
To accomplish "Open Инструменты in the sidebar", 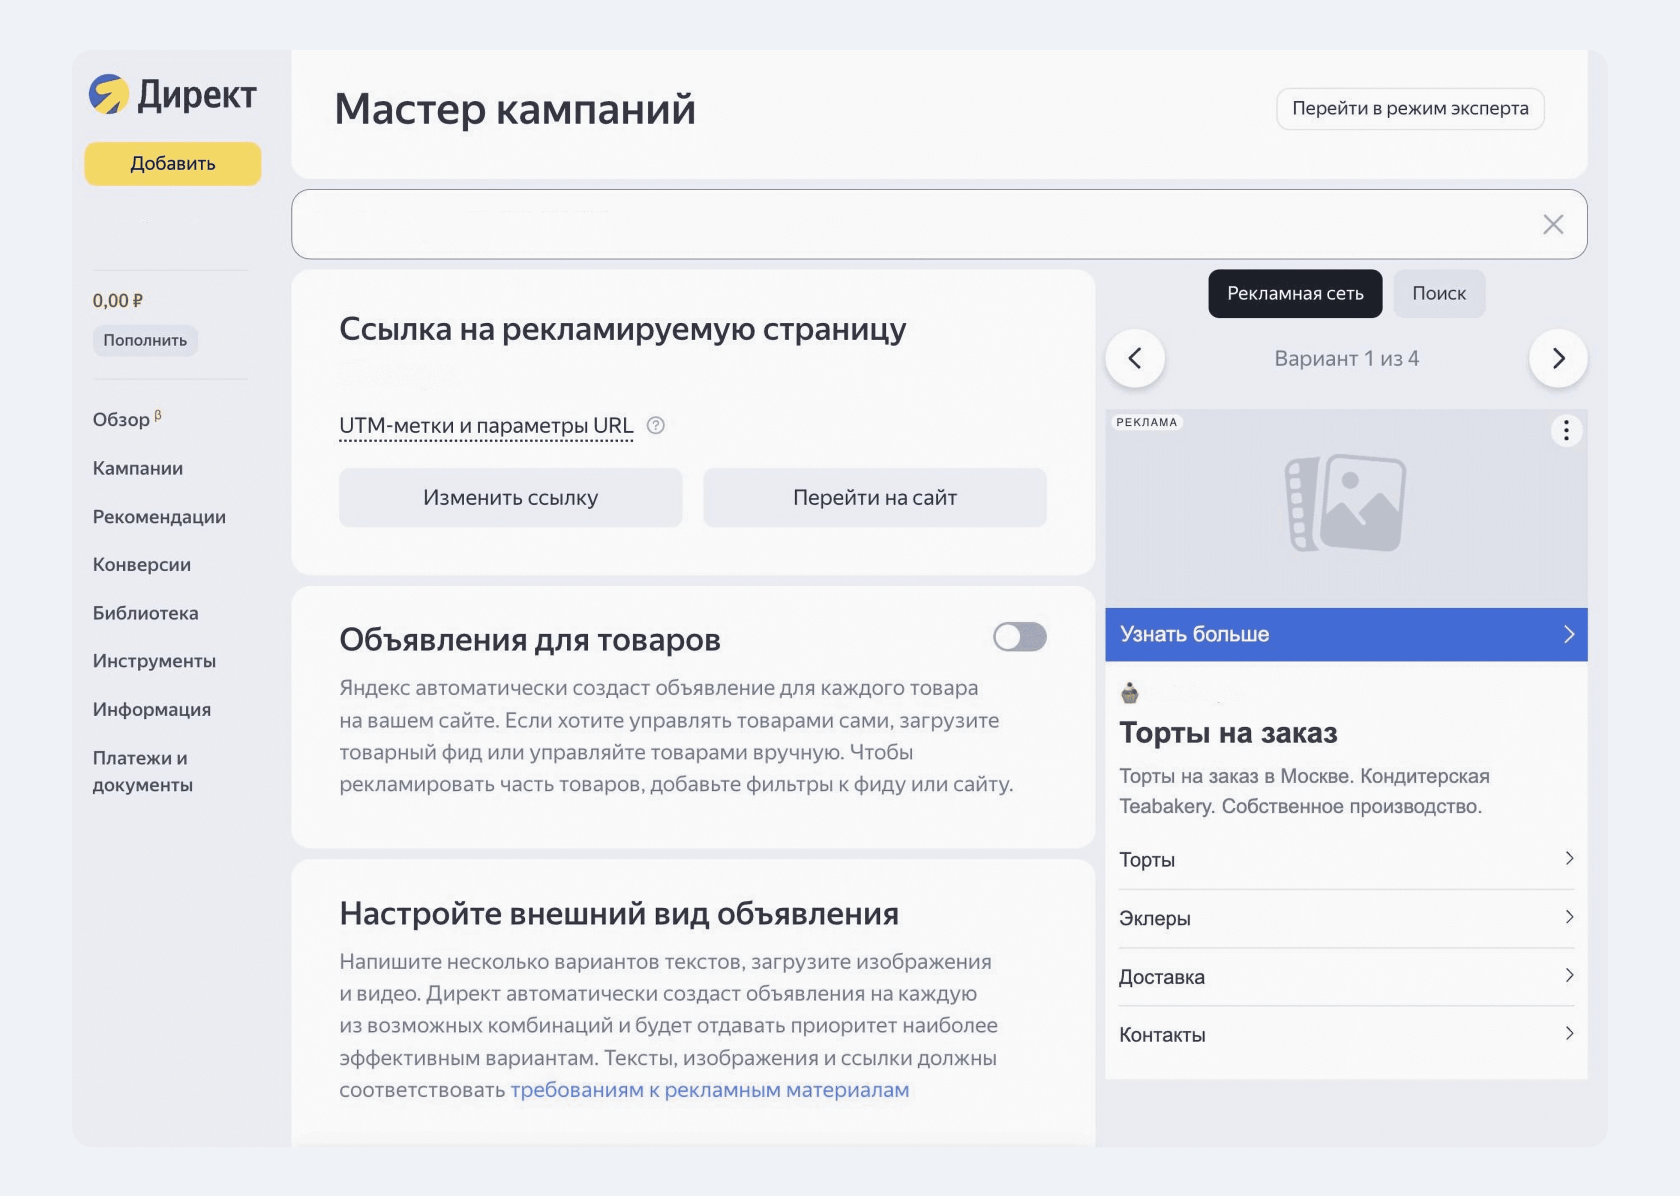I will point(154,661).
